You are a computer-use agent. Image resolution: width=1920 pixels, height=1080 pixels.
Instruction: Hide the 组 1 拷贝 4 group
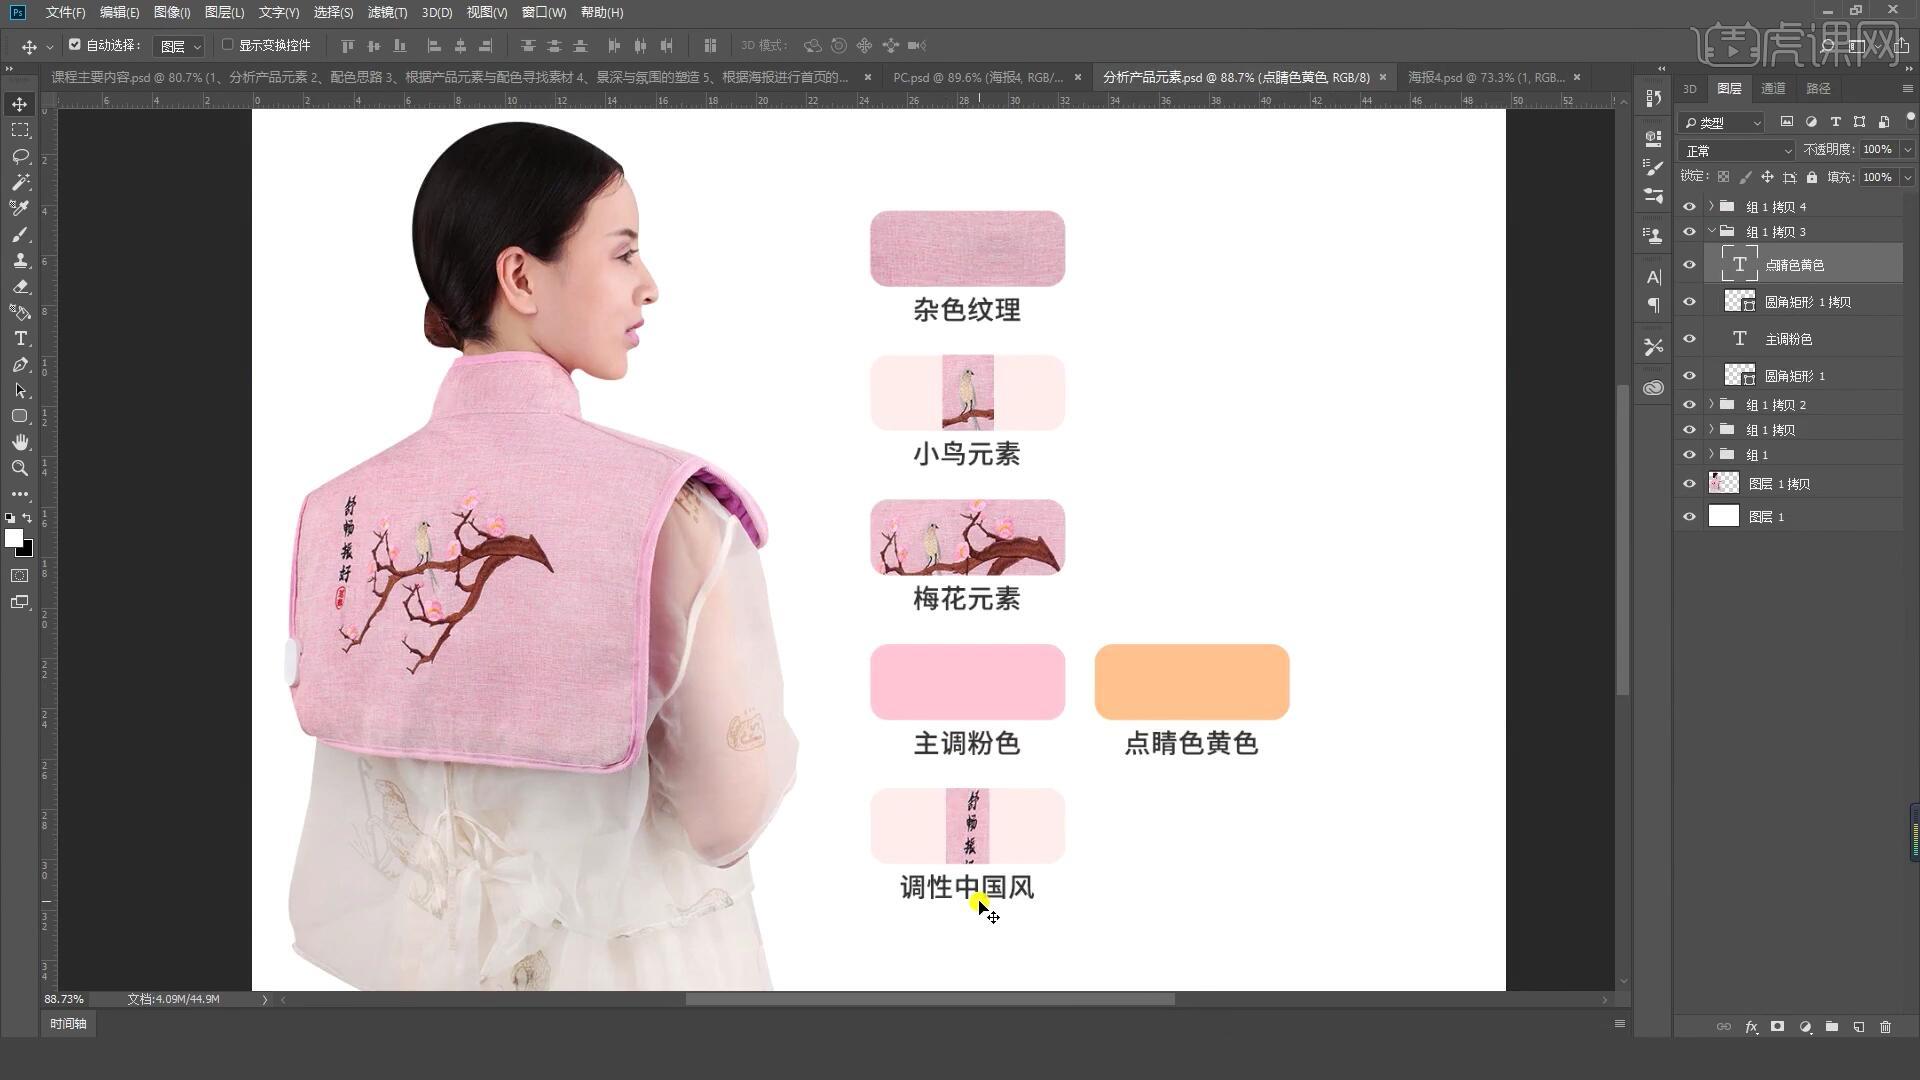(x=1690, y=207)
